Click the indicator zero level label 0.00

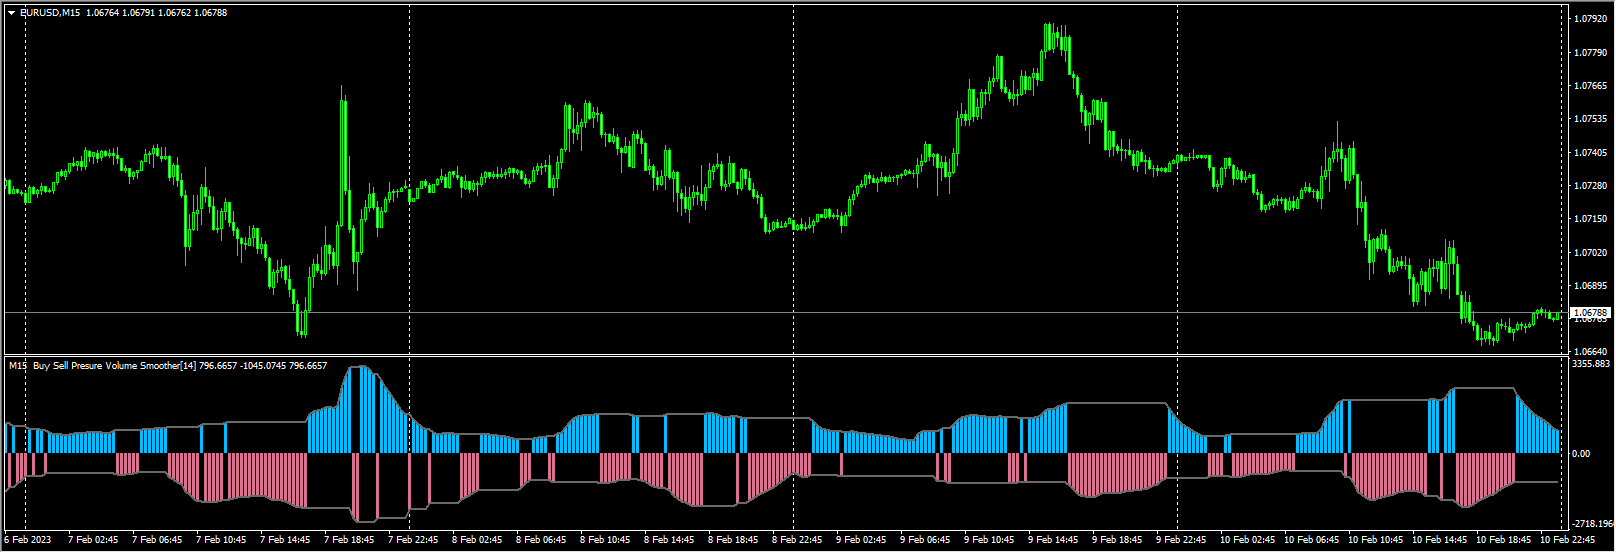pos(1581,454)
